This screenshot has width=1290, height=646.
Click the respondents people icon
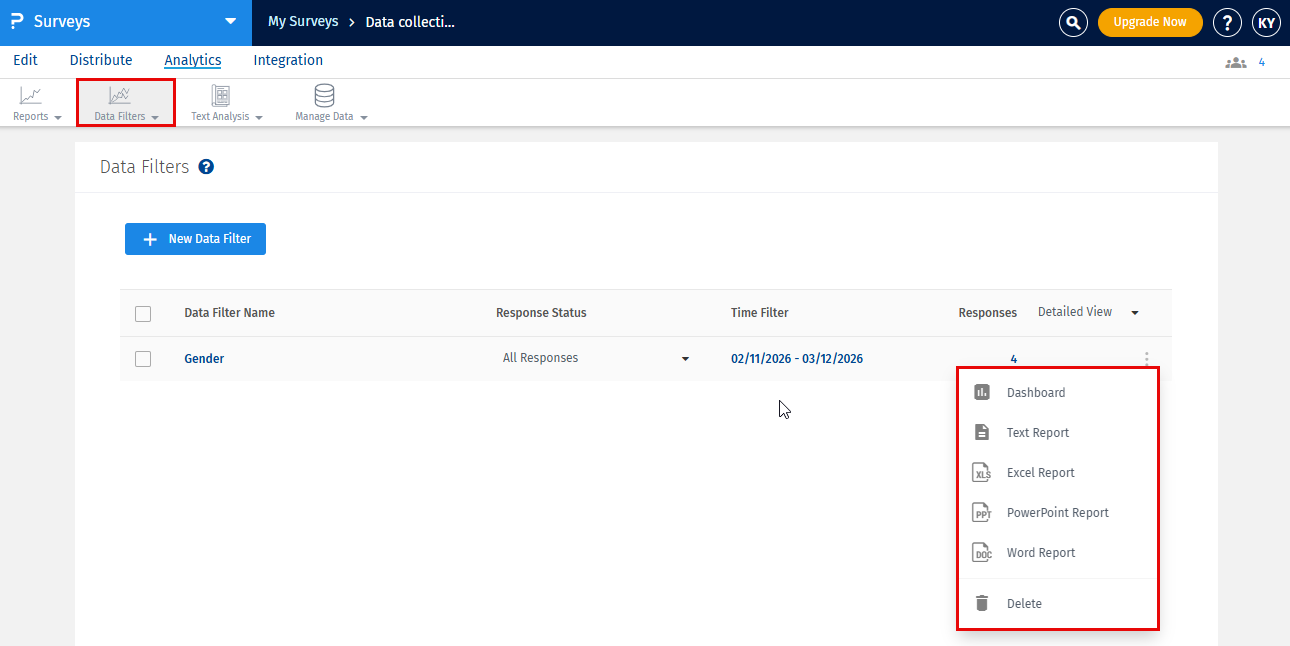[x=1236, y=62]
